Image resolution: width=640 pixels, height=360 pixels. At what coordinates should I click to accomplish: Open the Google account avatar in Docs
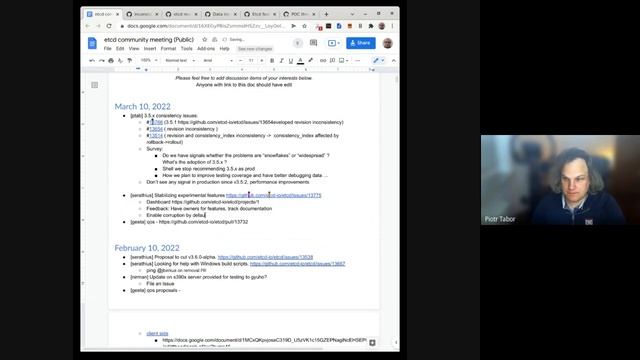coord(388,43)
